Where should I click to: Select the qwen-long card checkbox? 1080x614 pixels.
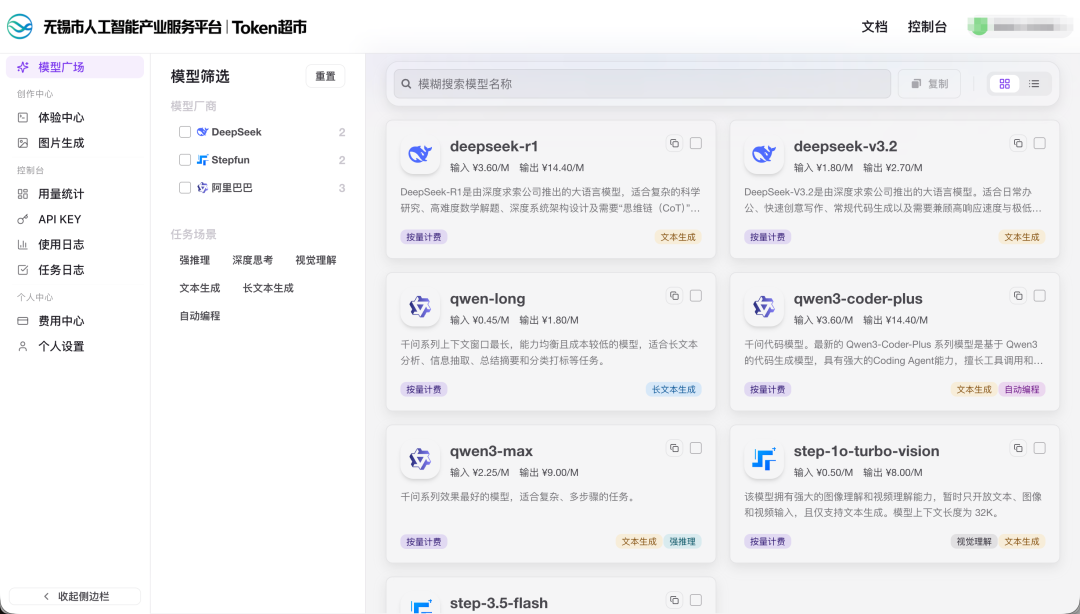pyautogui.click(x=696, y=296)
